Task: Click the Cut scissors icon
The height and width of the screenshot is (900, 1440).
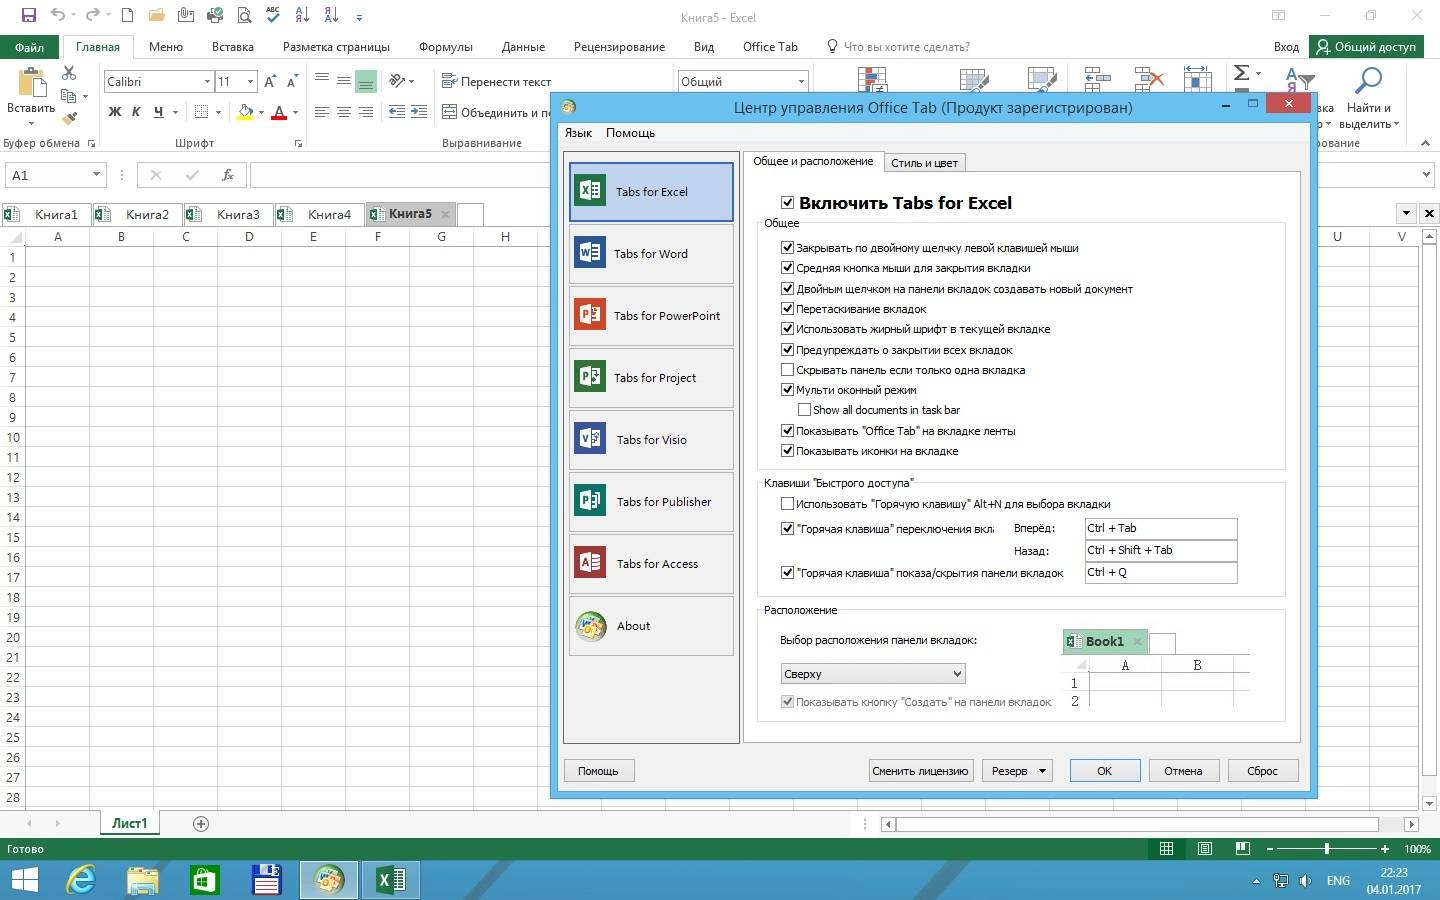Action: [x=69, y=73]
